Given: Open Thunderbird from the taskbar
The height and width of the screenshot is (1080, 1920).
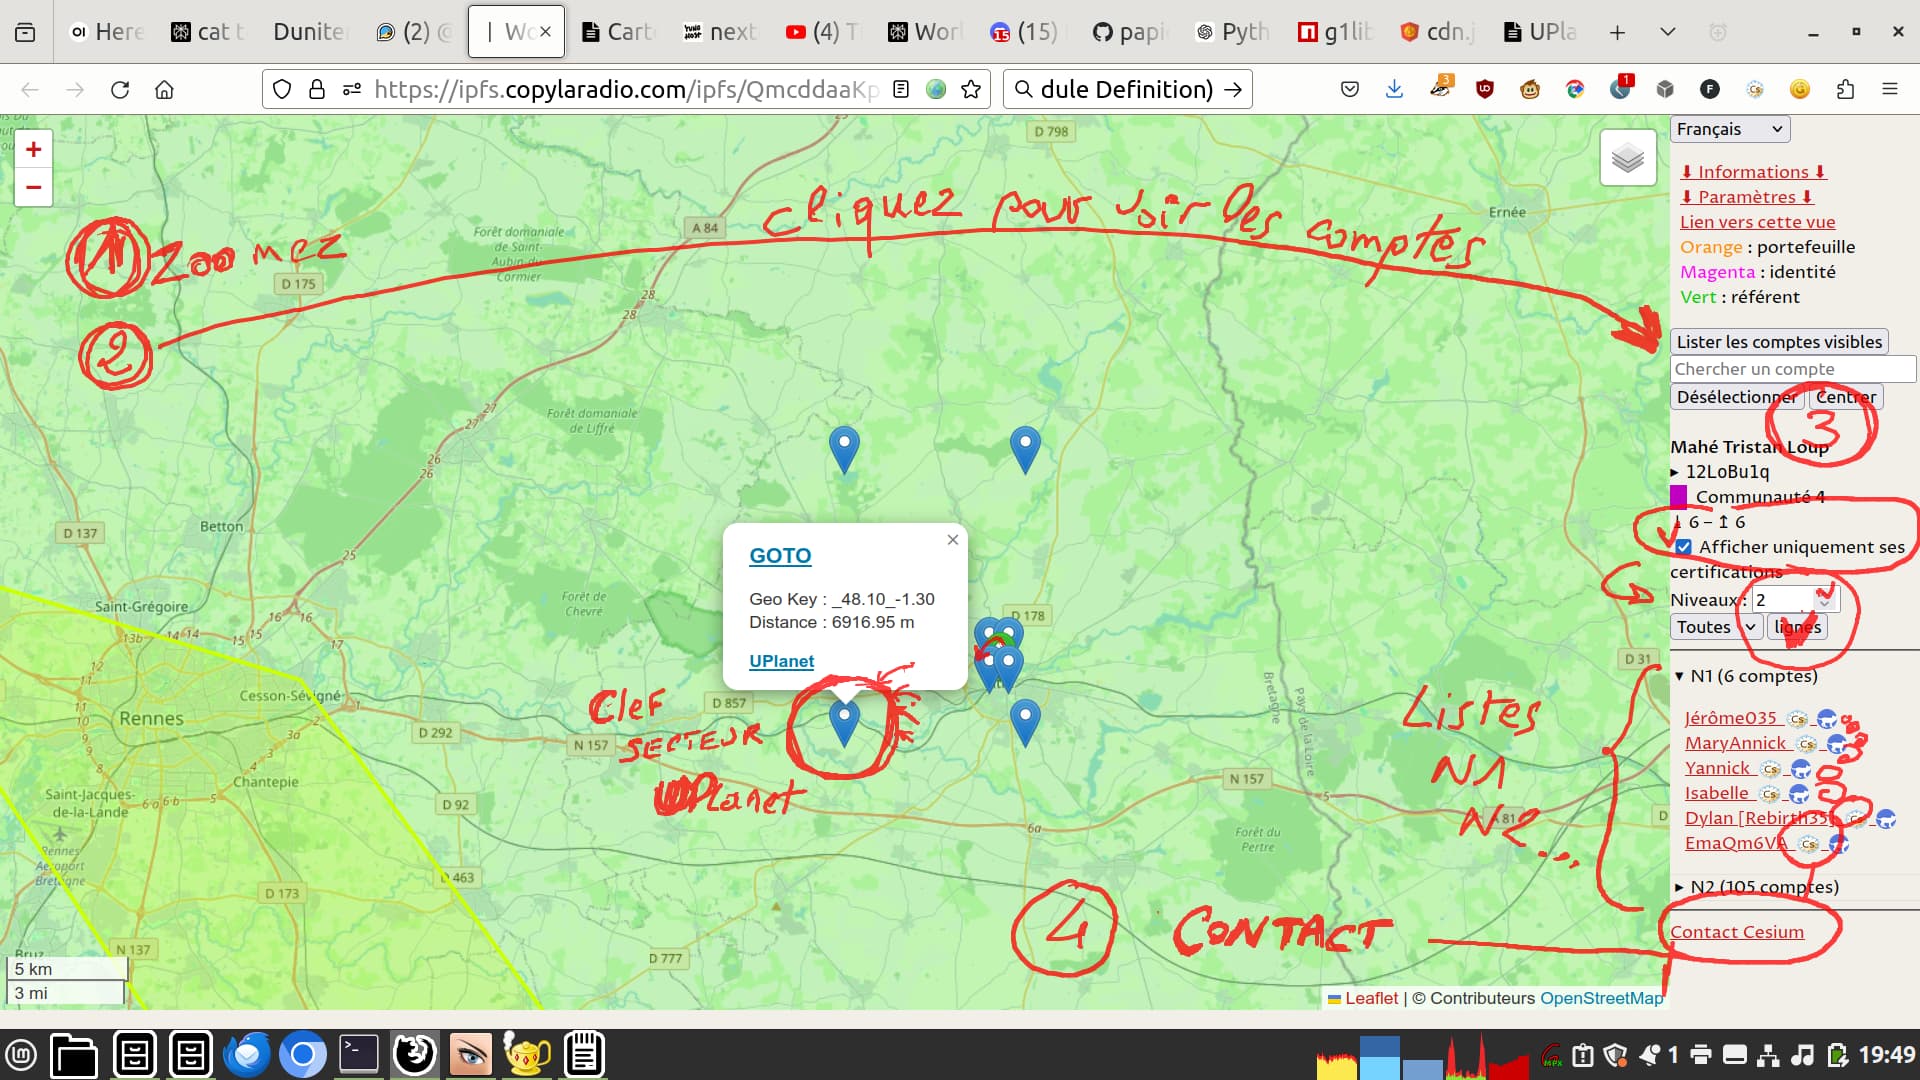Looking at the screenshot, I should [x=247, y=1055].
